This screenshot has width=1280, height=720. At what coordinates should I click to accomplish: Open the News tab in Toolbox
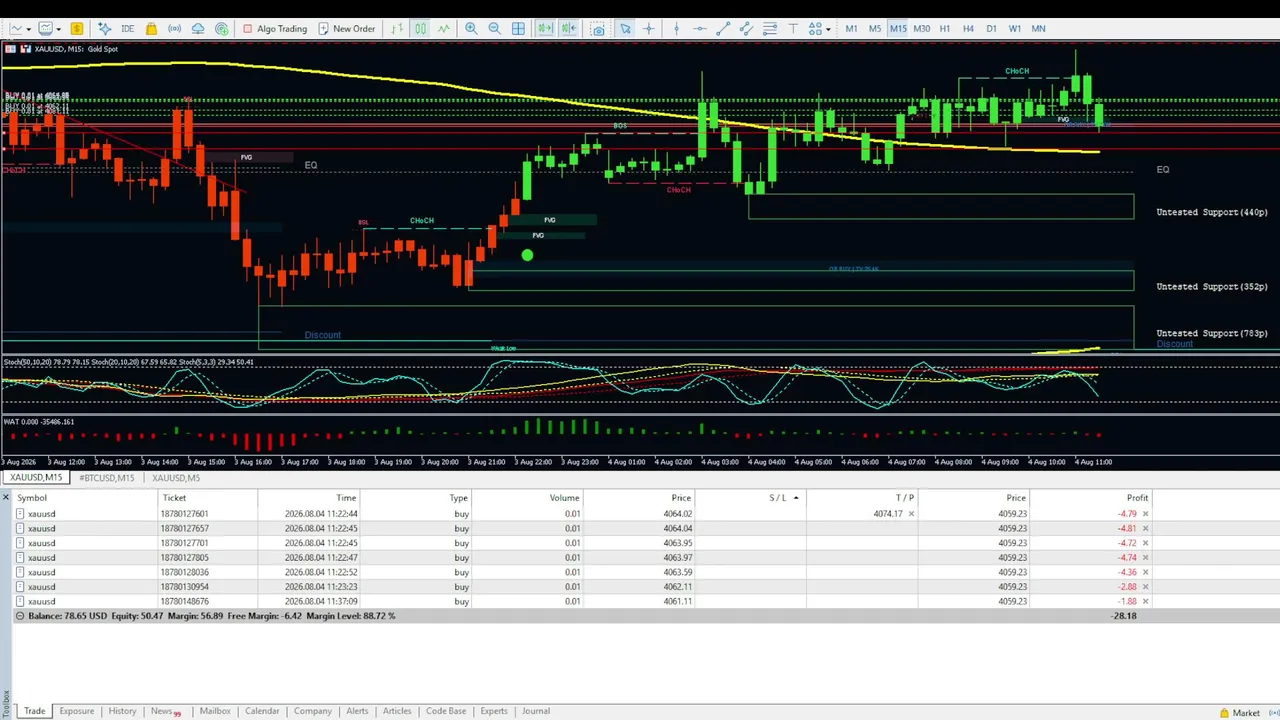(165, 711)
